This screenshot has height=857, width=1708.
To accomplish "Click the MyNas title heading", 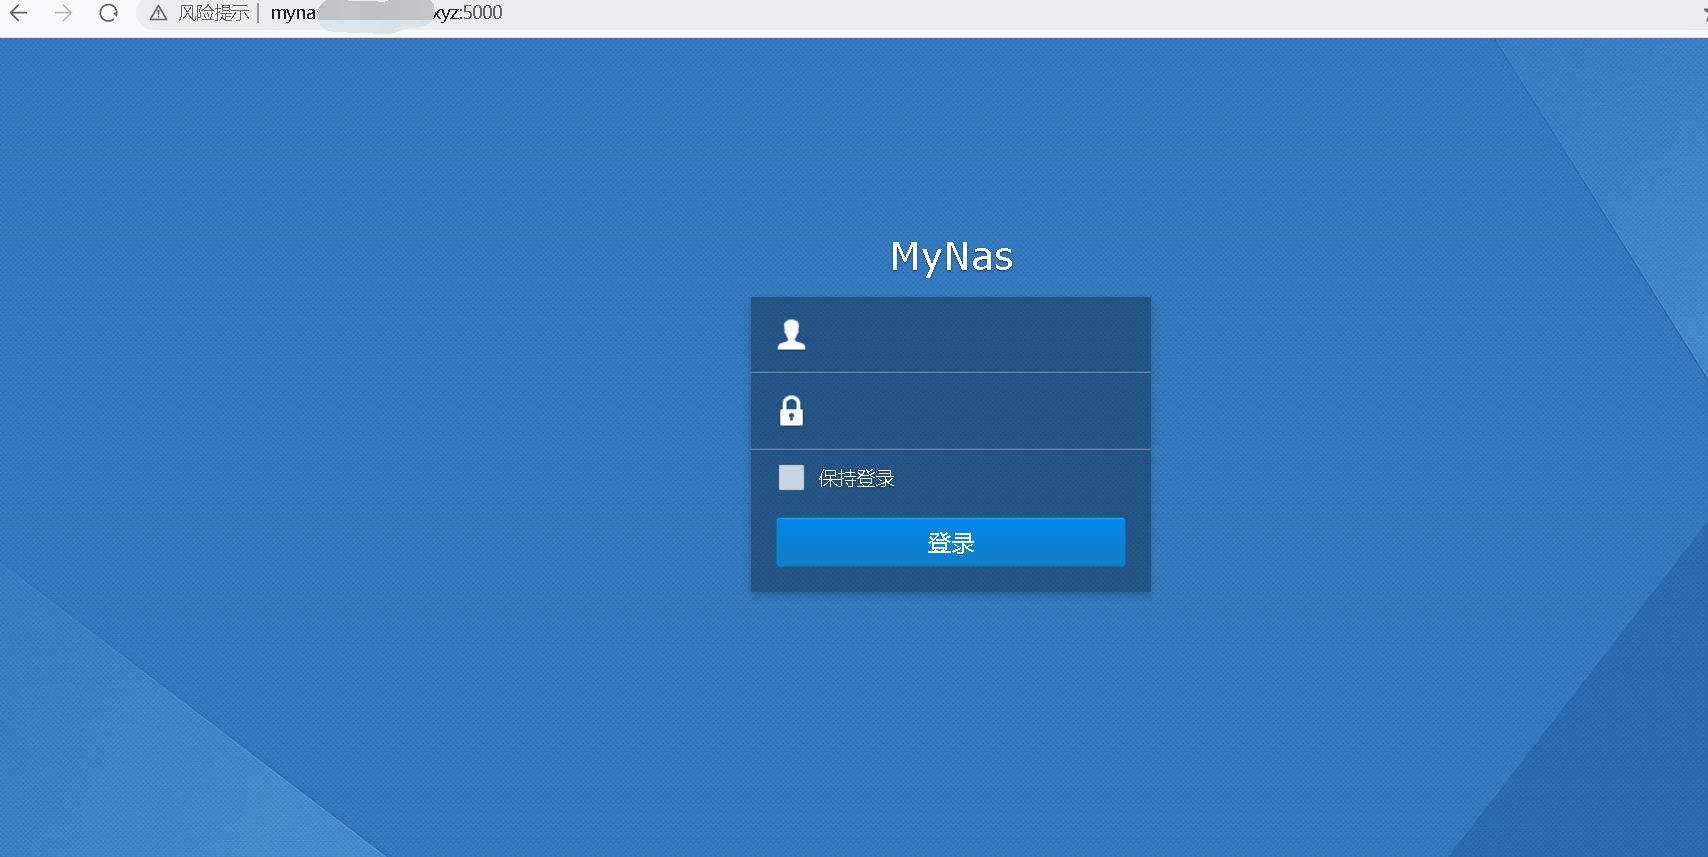I will (x=951, y=257).
